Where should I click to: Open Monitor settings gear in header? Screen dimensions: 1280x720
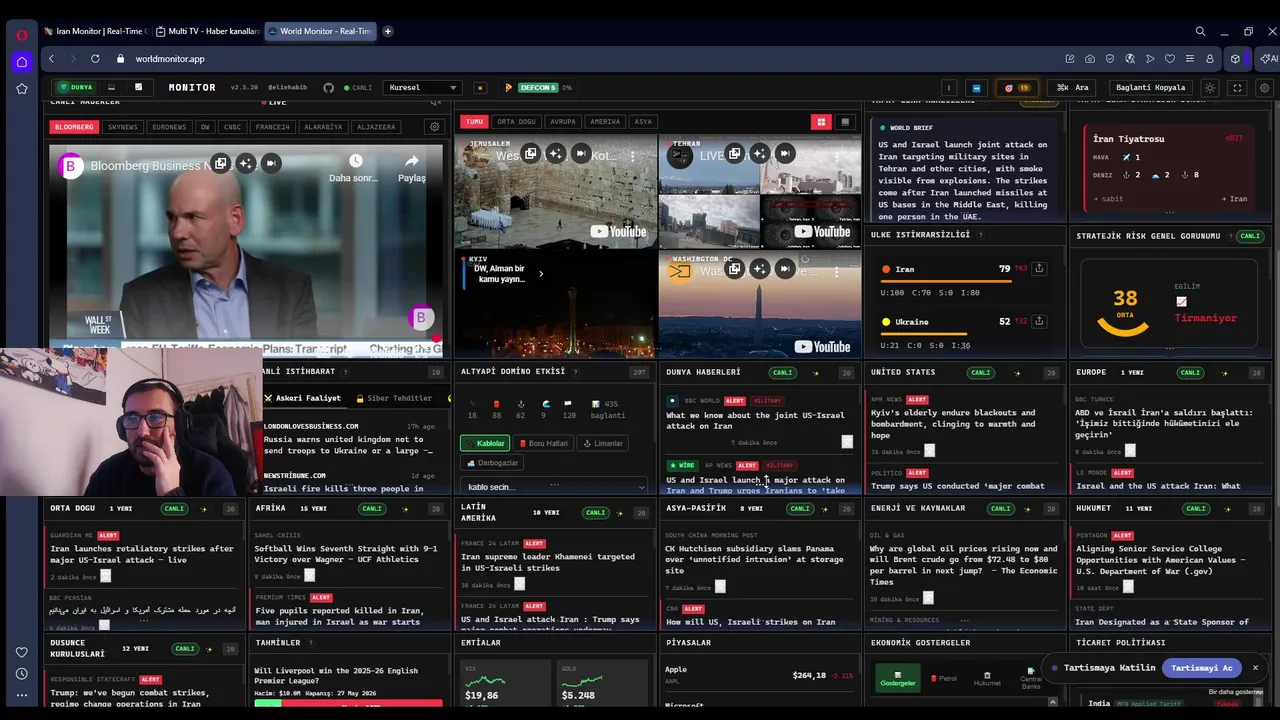pos(1264,88)
